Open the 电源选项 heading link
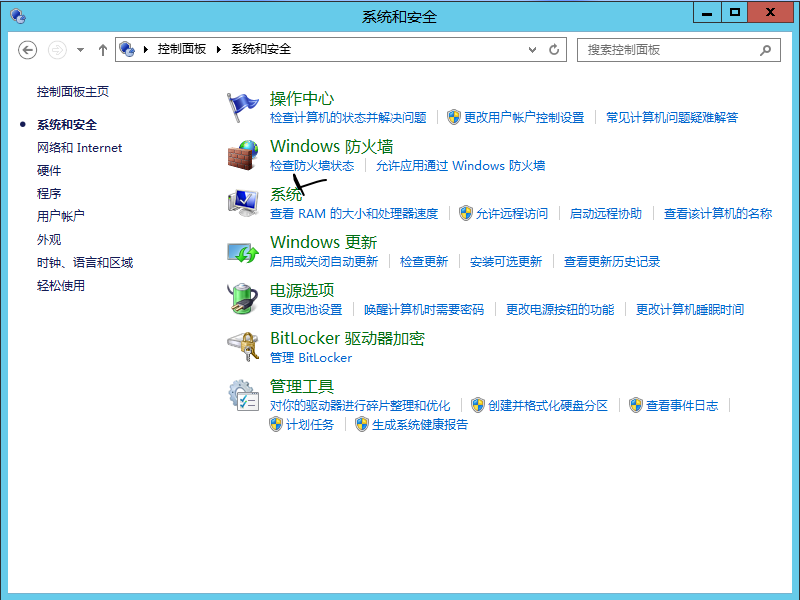The height and width of the screenshot is (600, 800). 302,290
